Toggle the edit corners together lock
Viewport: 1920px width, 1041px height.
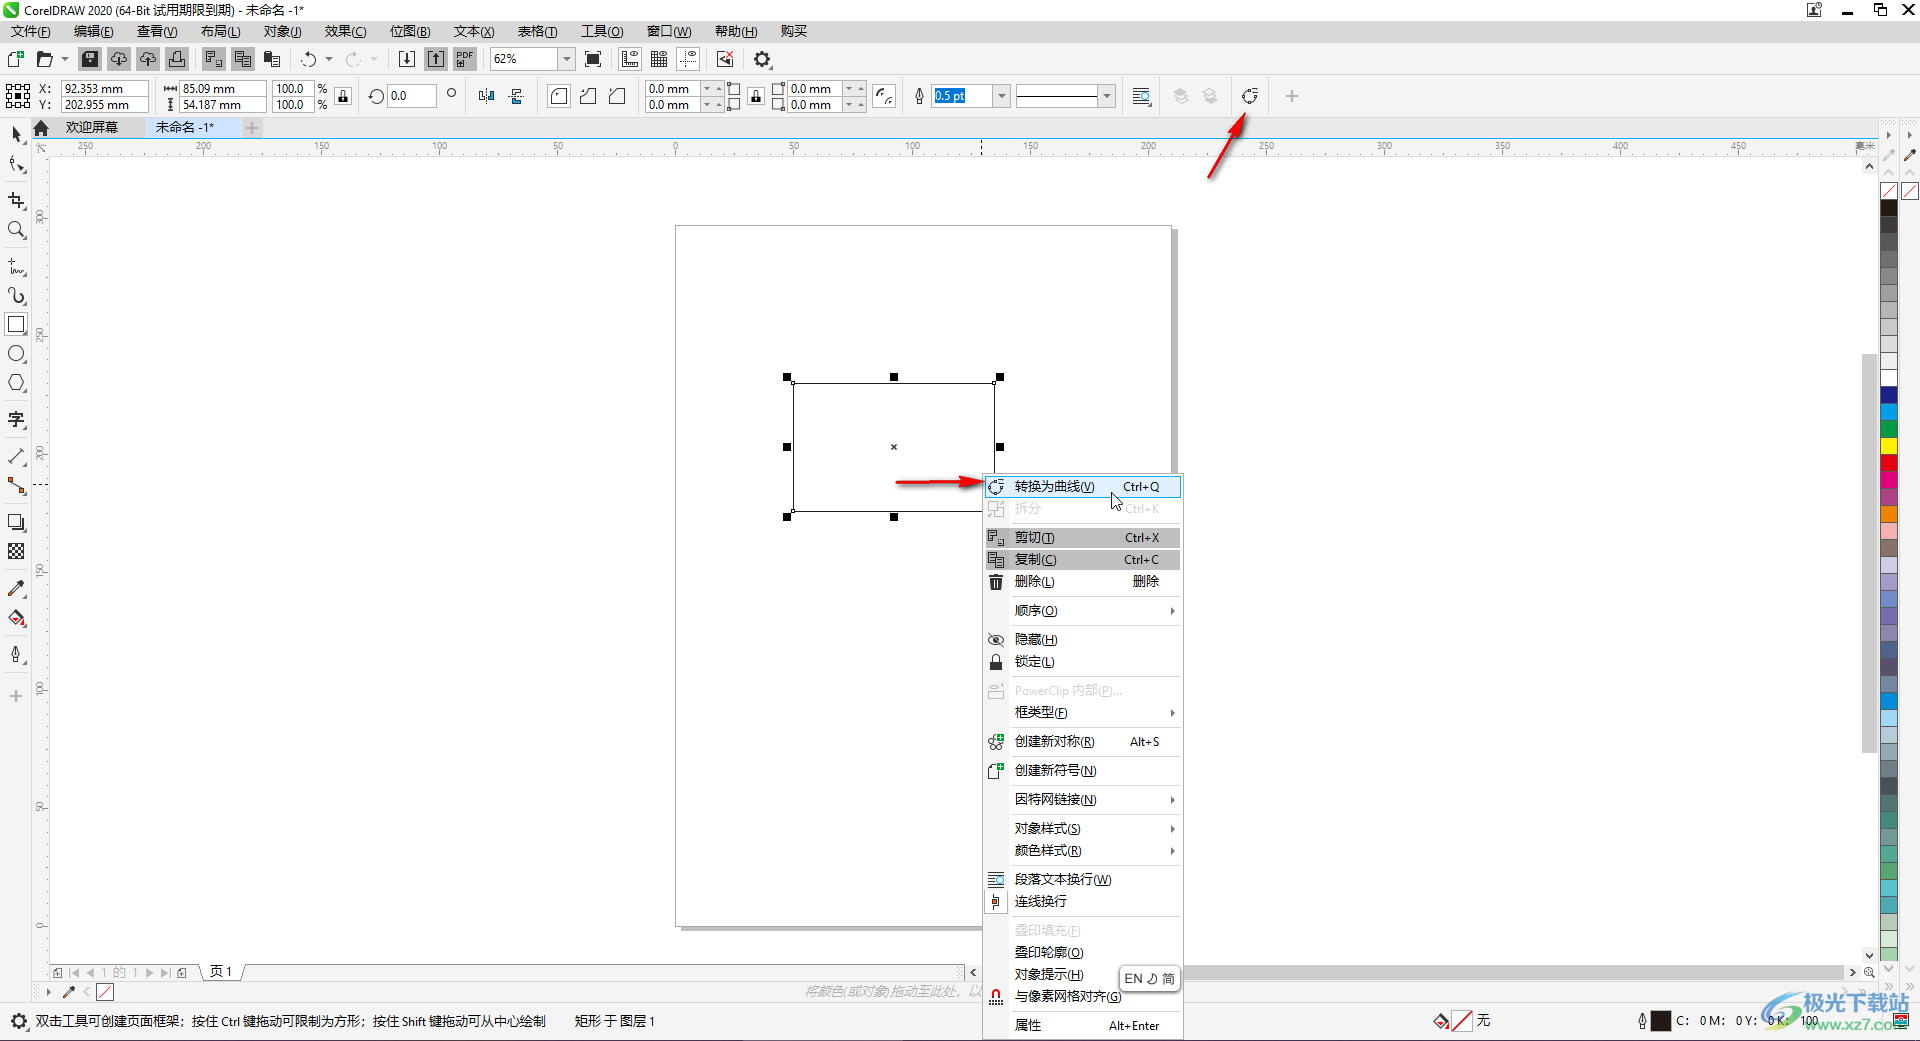756,96
